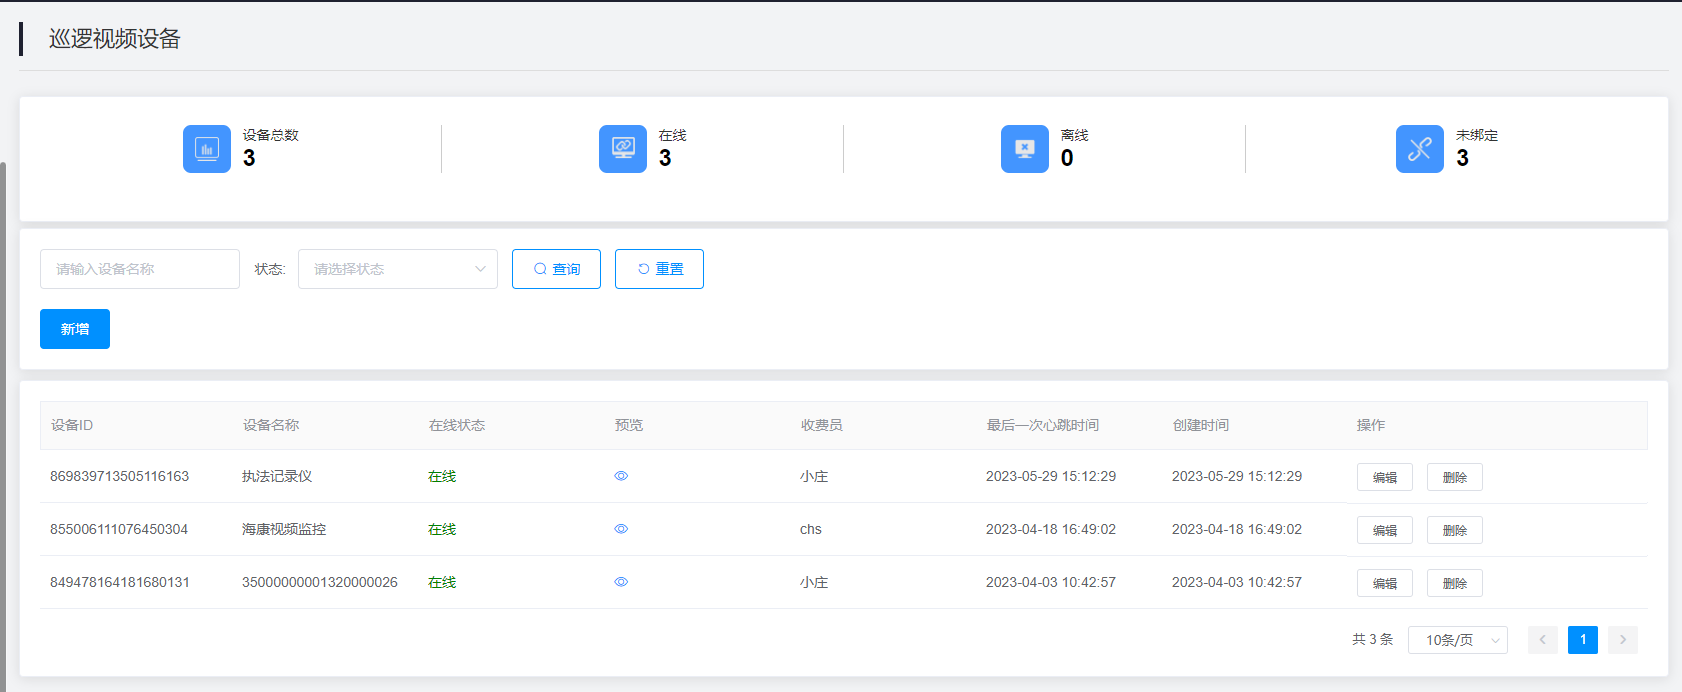Open the 10条/页 page size selector

point(1457,640)
